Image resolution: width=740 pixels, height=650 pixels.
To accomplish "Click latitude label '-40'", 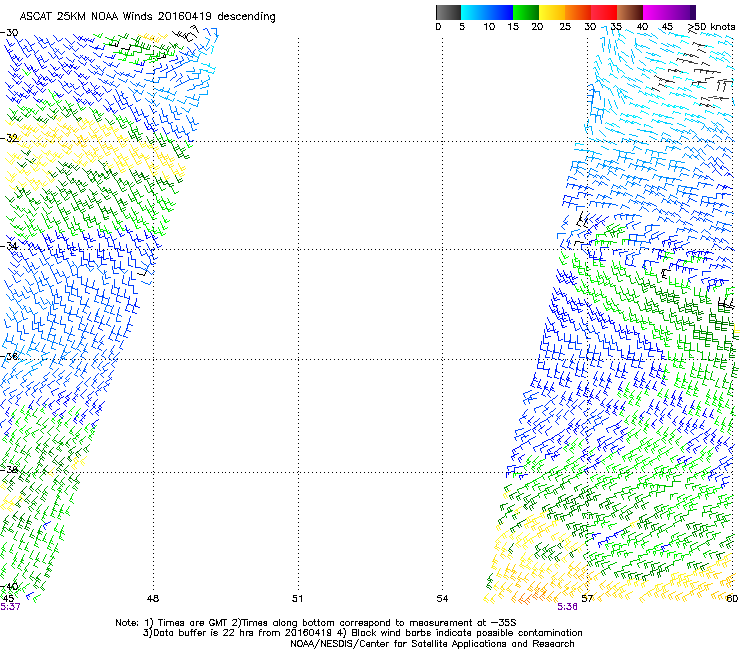I will click(9, 586).
